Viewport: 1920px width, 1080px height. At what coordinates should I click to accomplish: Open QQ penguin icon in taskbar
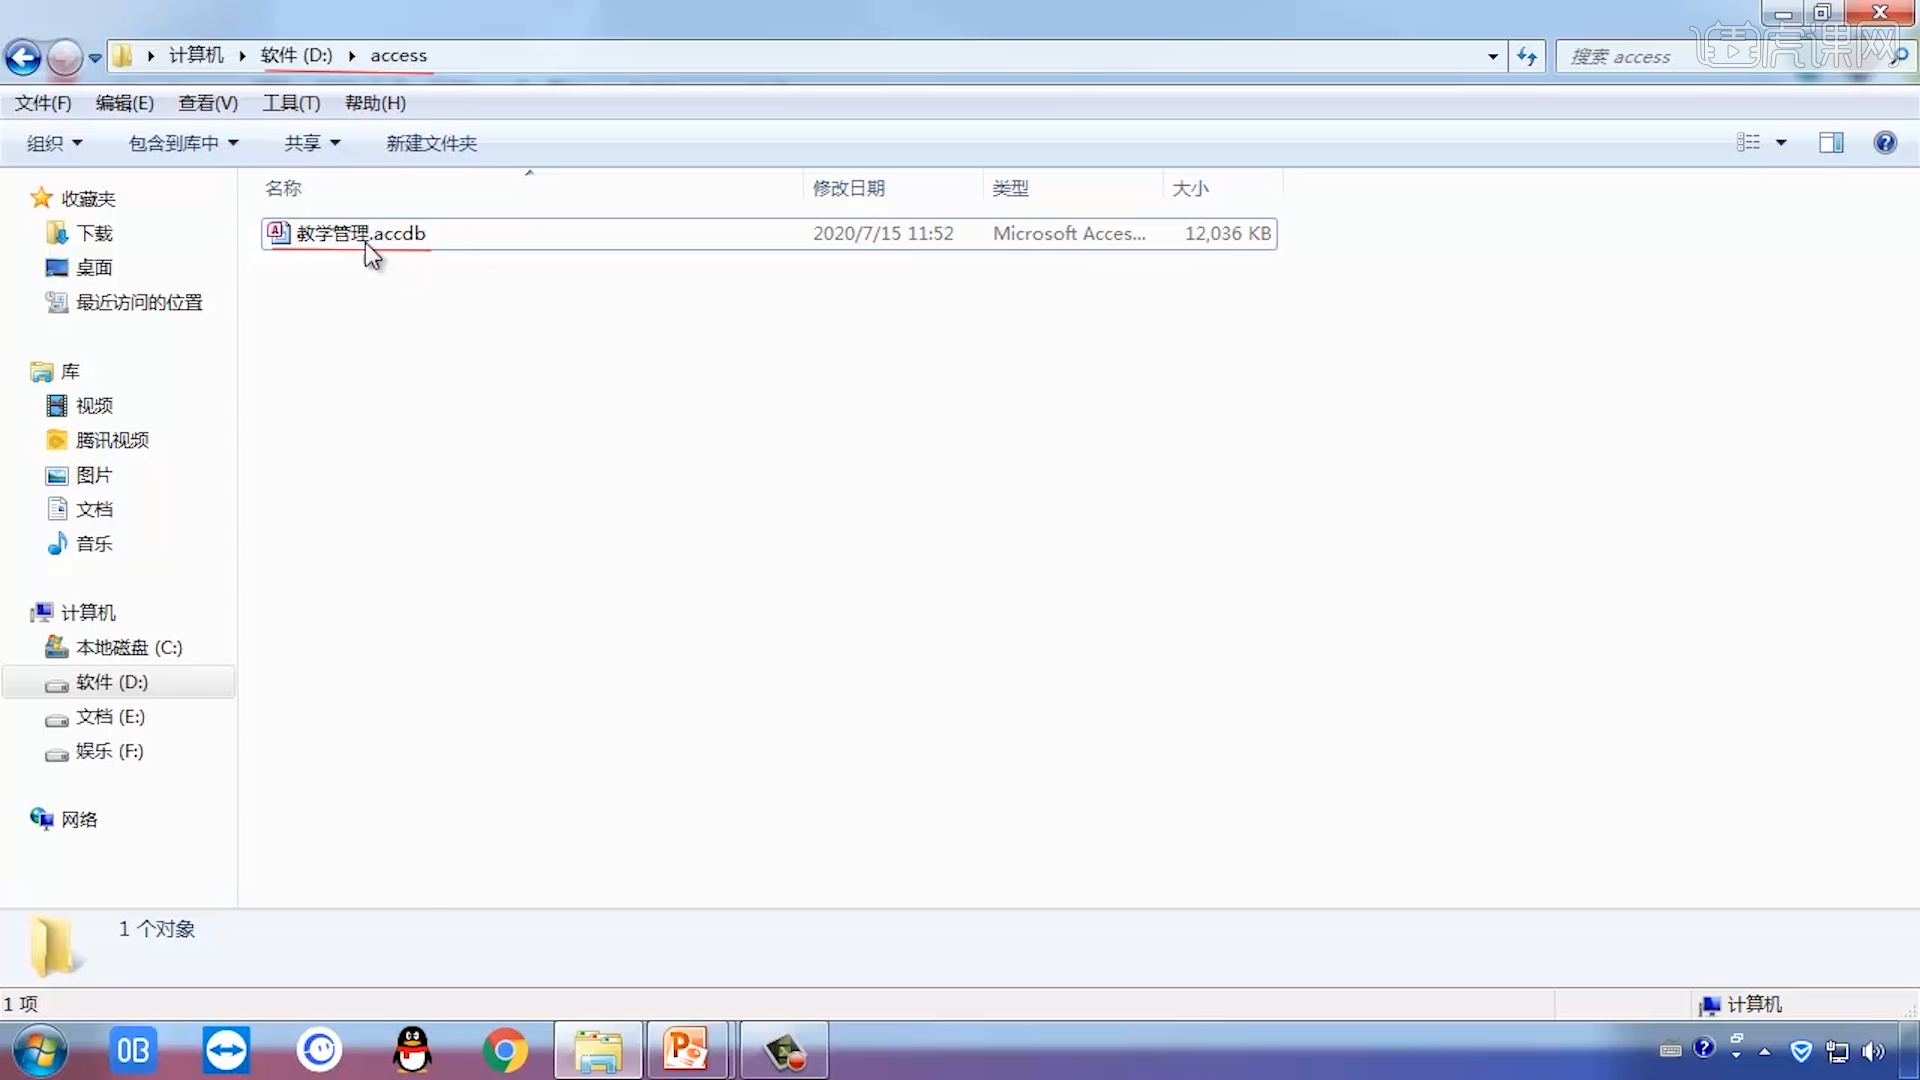tap(412, 1051)
